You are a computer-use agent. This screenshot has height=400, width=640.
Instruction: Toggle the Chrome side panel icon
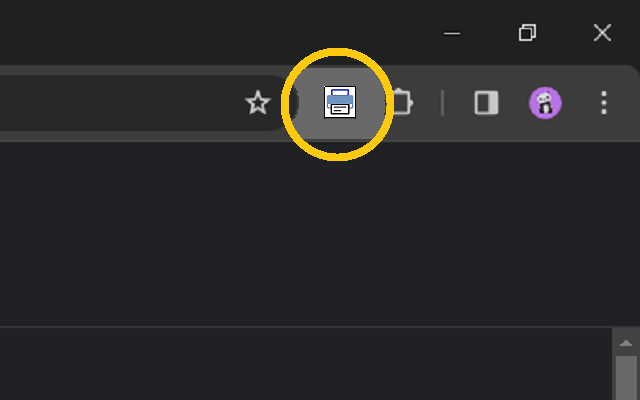click(x=486, y=102)
